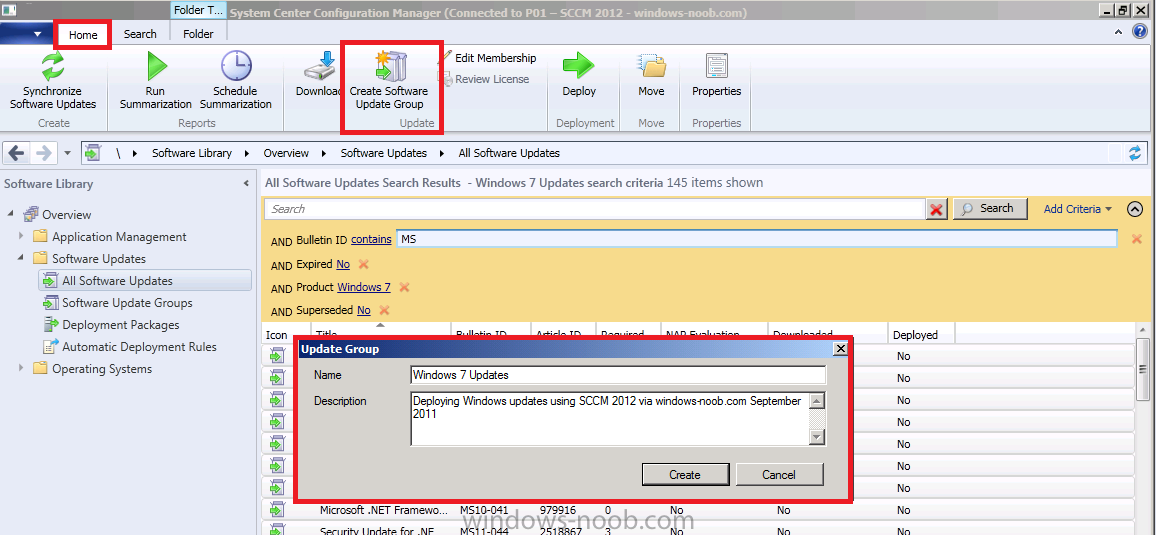Click the Software Library breadcrumb
The width and height of the screenshot is (1156, 535).
click(192, 153)
